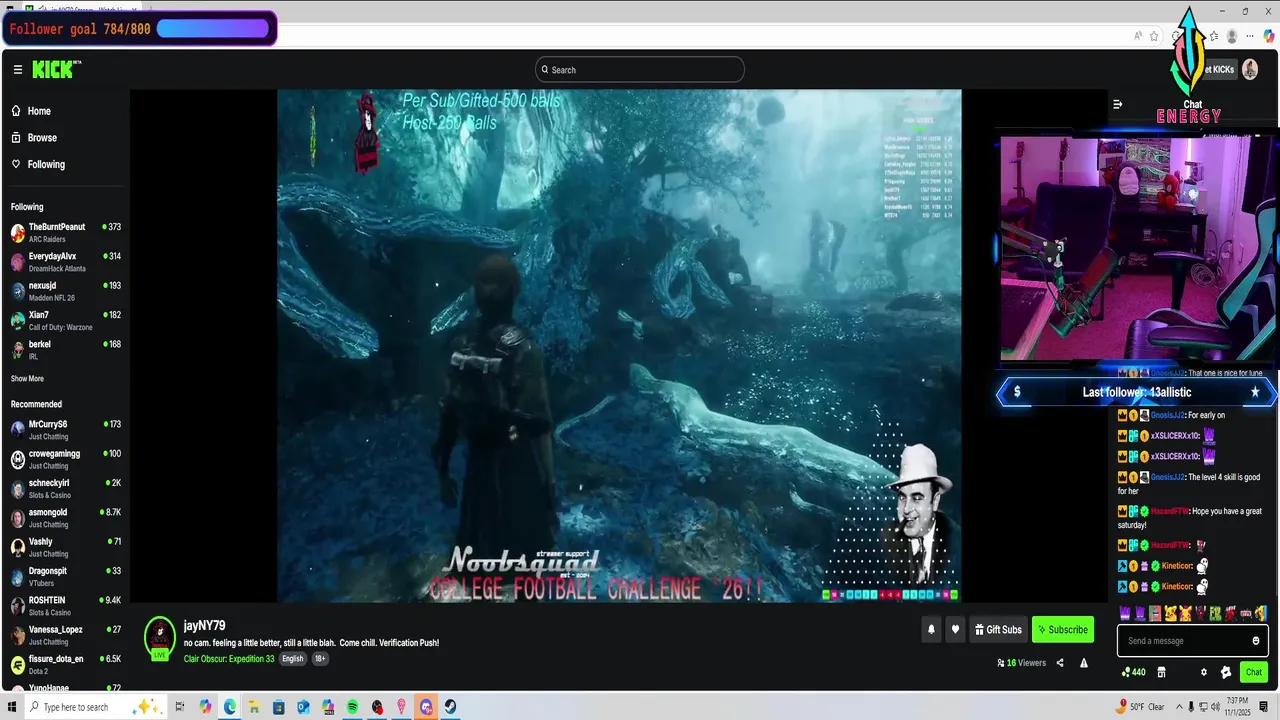The width and height of the screenshot is (1280, 720).
Task: Click the jayNY79 channel name
Action: click(x=204, y=626)
